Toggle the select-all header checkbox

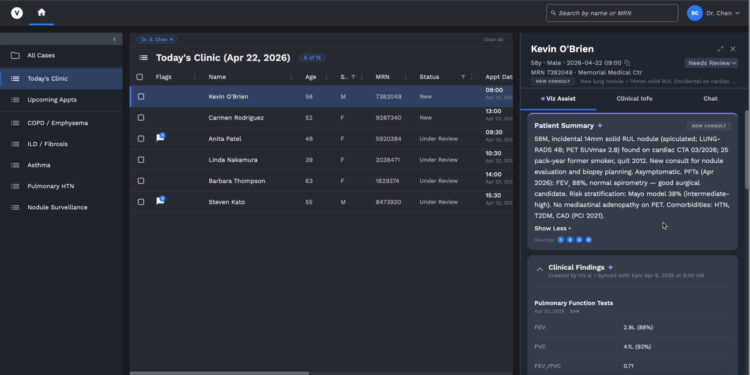(140, 77)
